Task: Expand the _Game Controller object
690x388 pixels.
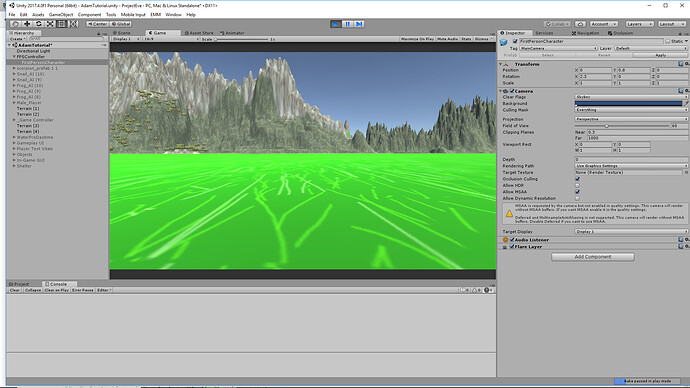Action: tap(14, 120)
